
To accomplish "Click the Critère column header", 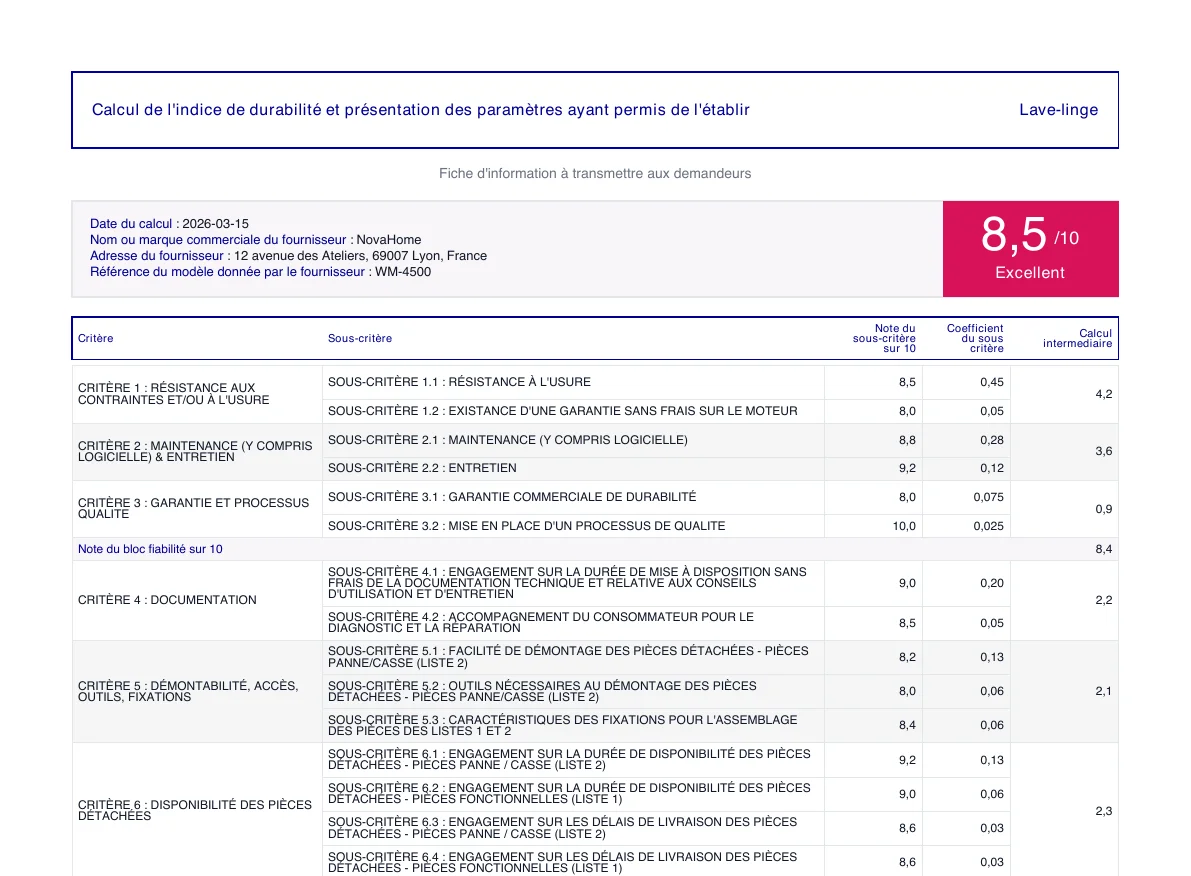I will (96, 338).
